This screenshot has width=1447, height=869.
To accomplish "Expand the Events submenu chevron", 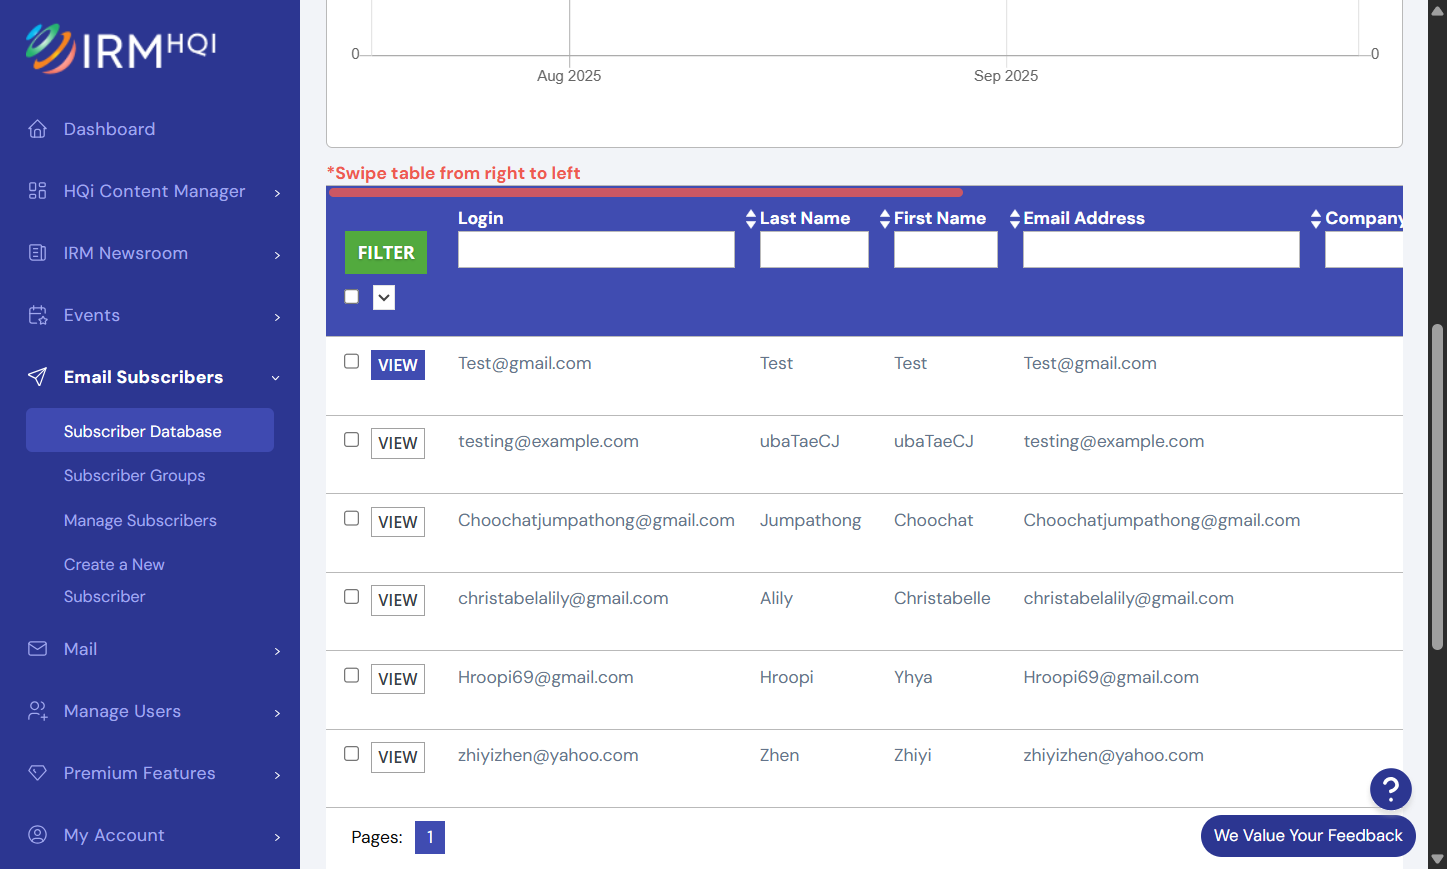I will pos(277,317).
